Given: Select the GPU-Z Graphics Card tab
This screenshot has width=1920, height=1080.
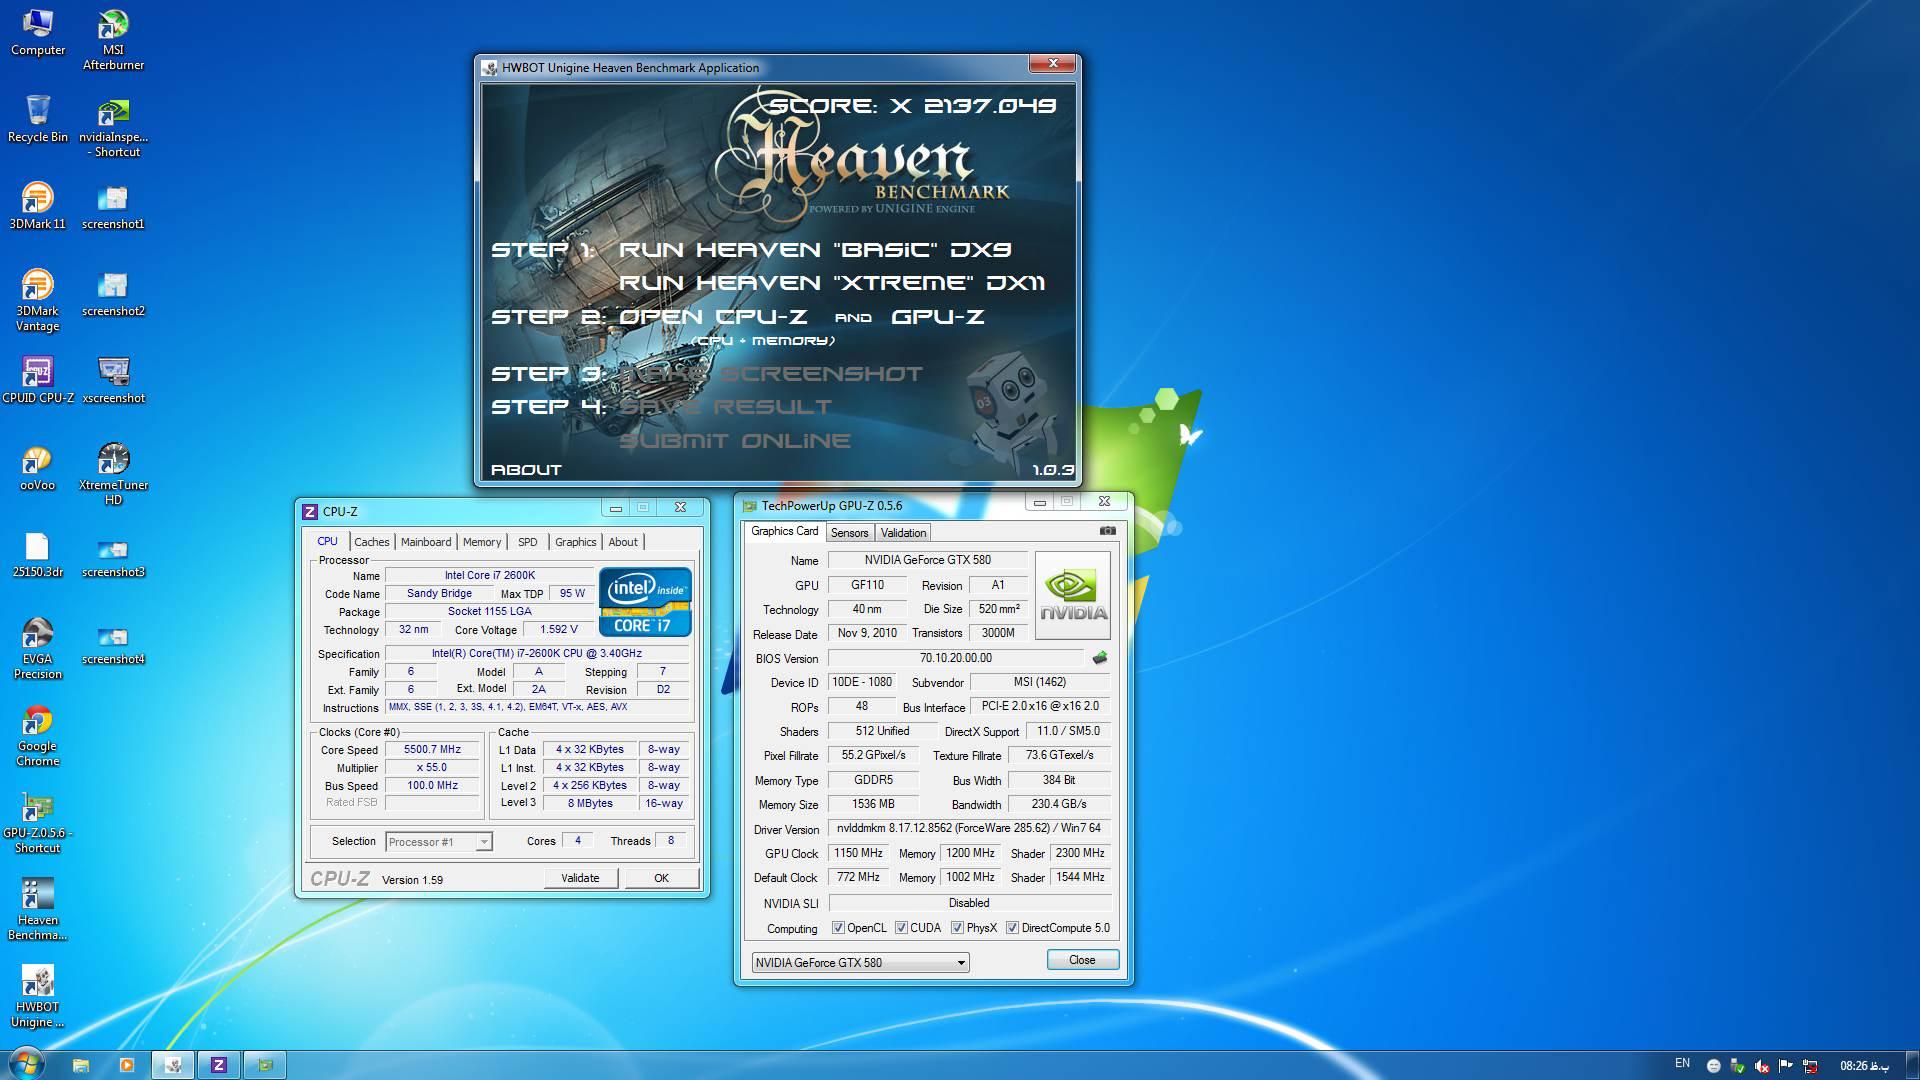Looking at the screenshot, I should [x=785, y=532].
